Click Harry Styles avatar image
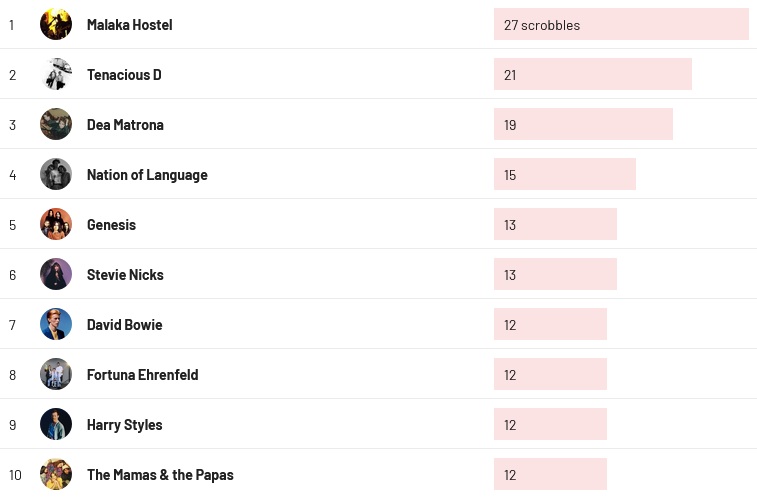This screenshot has width=757, height=498. pos(56,424)
